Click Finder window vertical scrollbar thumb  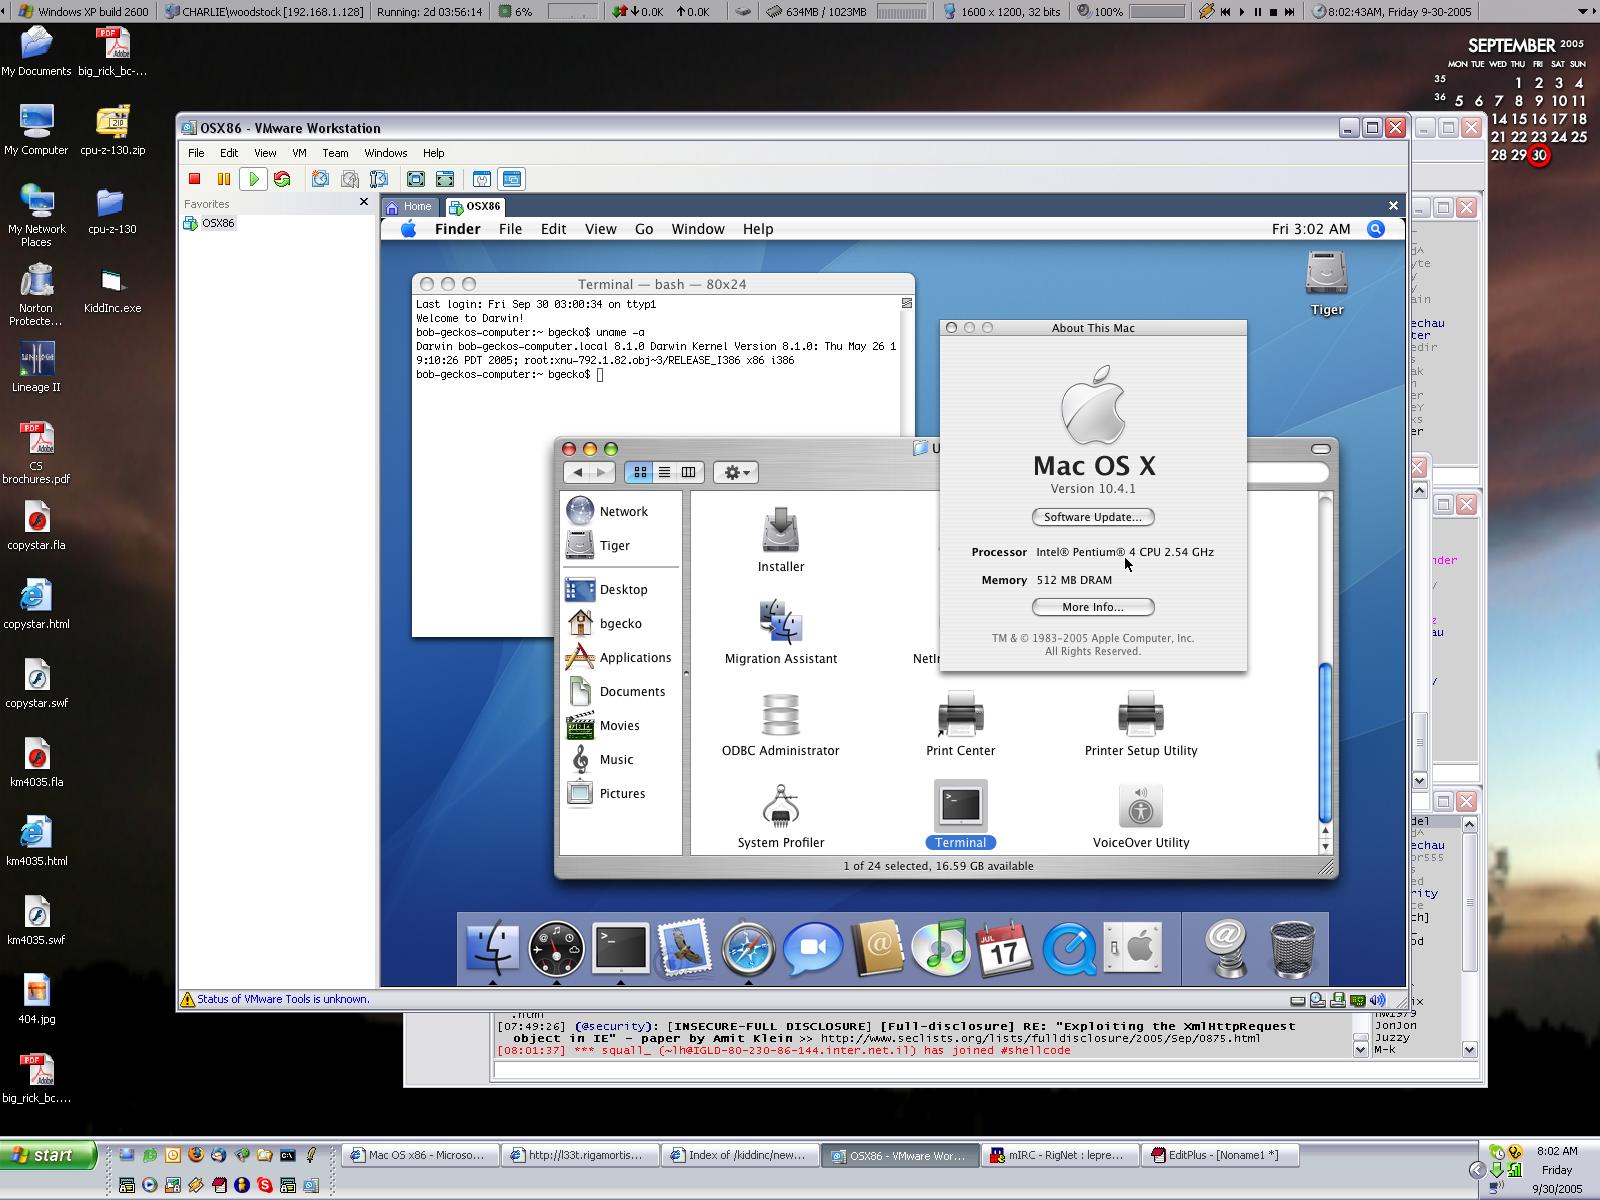pos(1326,743)
